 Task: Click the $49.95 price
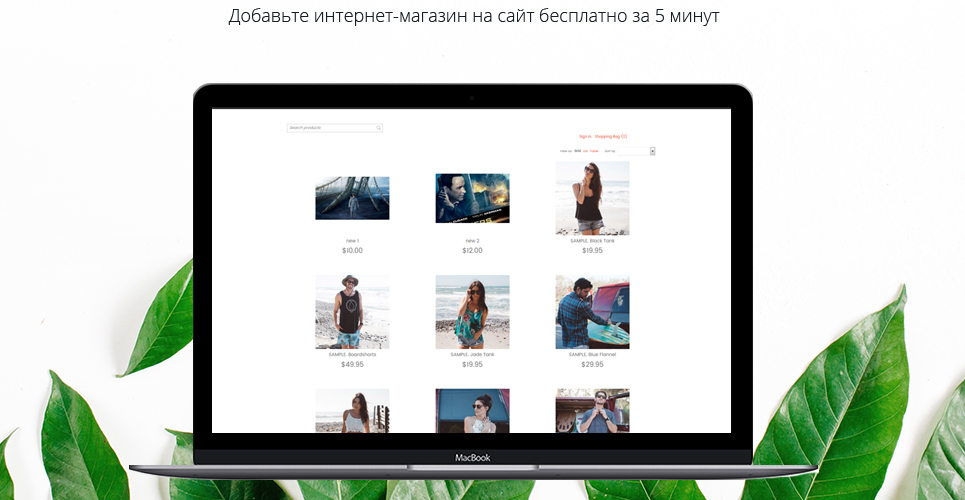(352, 365)
